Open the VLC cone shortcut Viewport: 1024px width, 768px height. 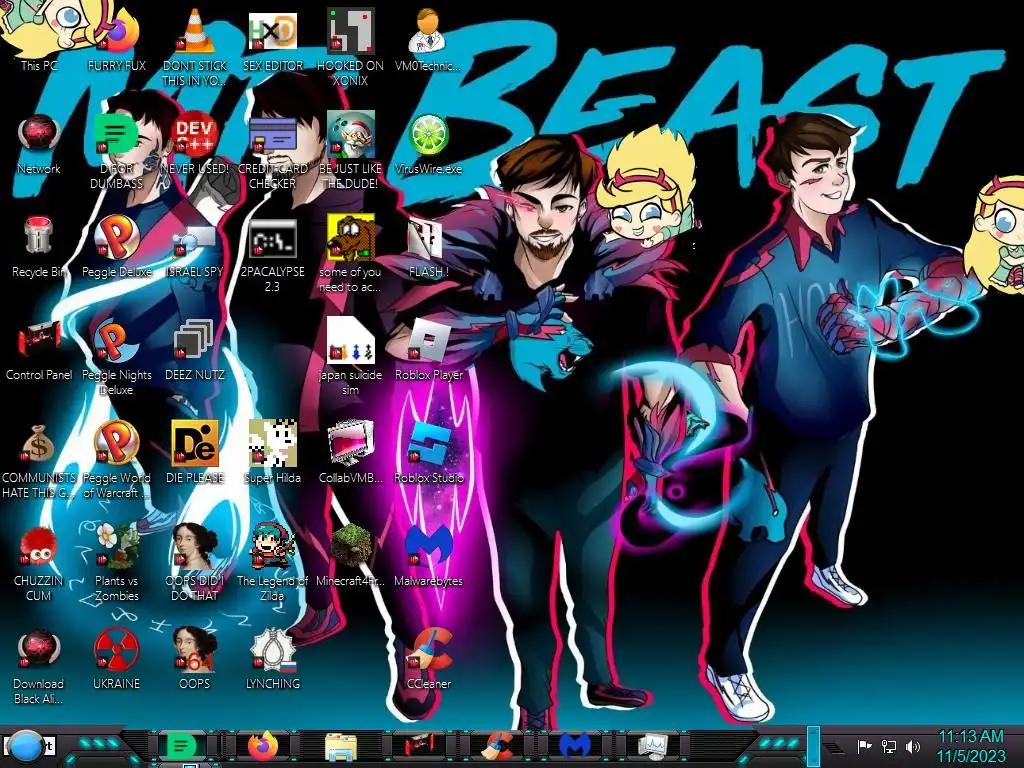pyautogui.click(x=195, y=47)
